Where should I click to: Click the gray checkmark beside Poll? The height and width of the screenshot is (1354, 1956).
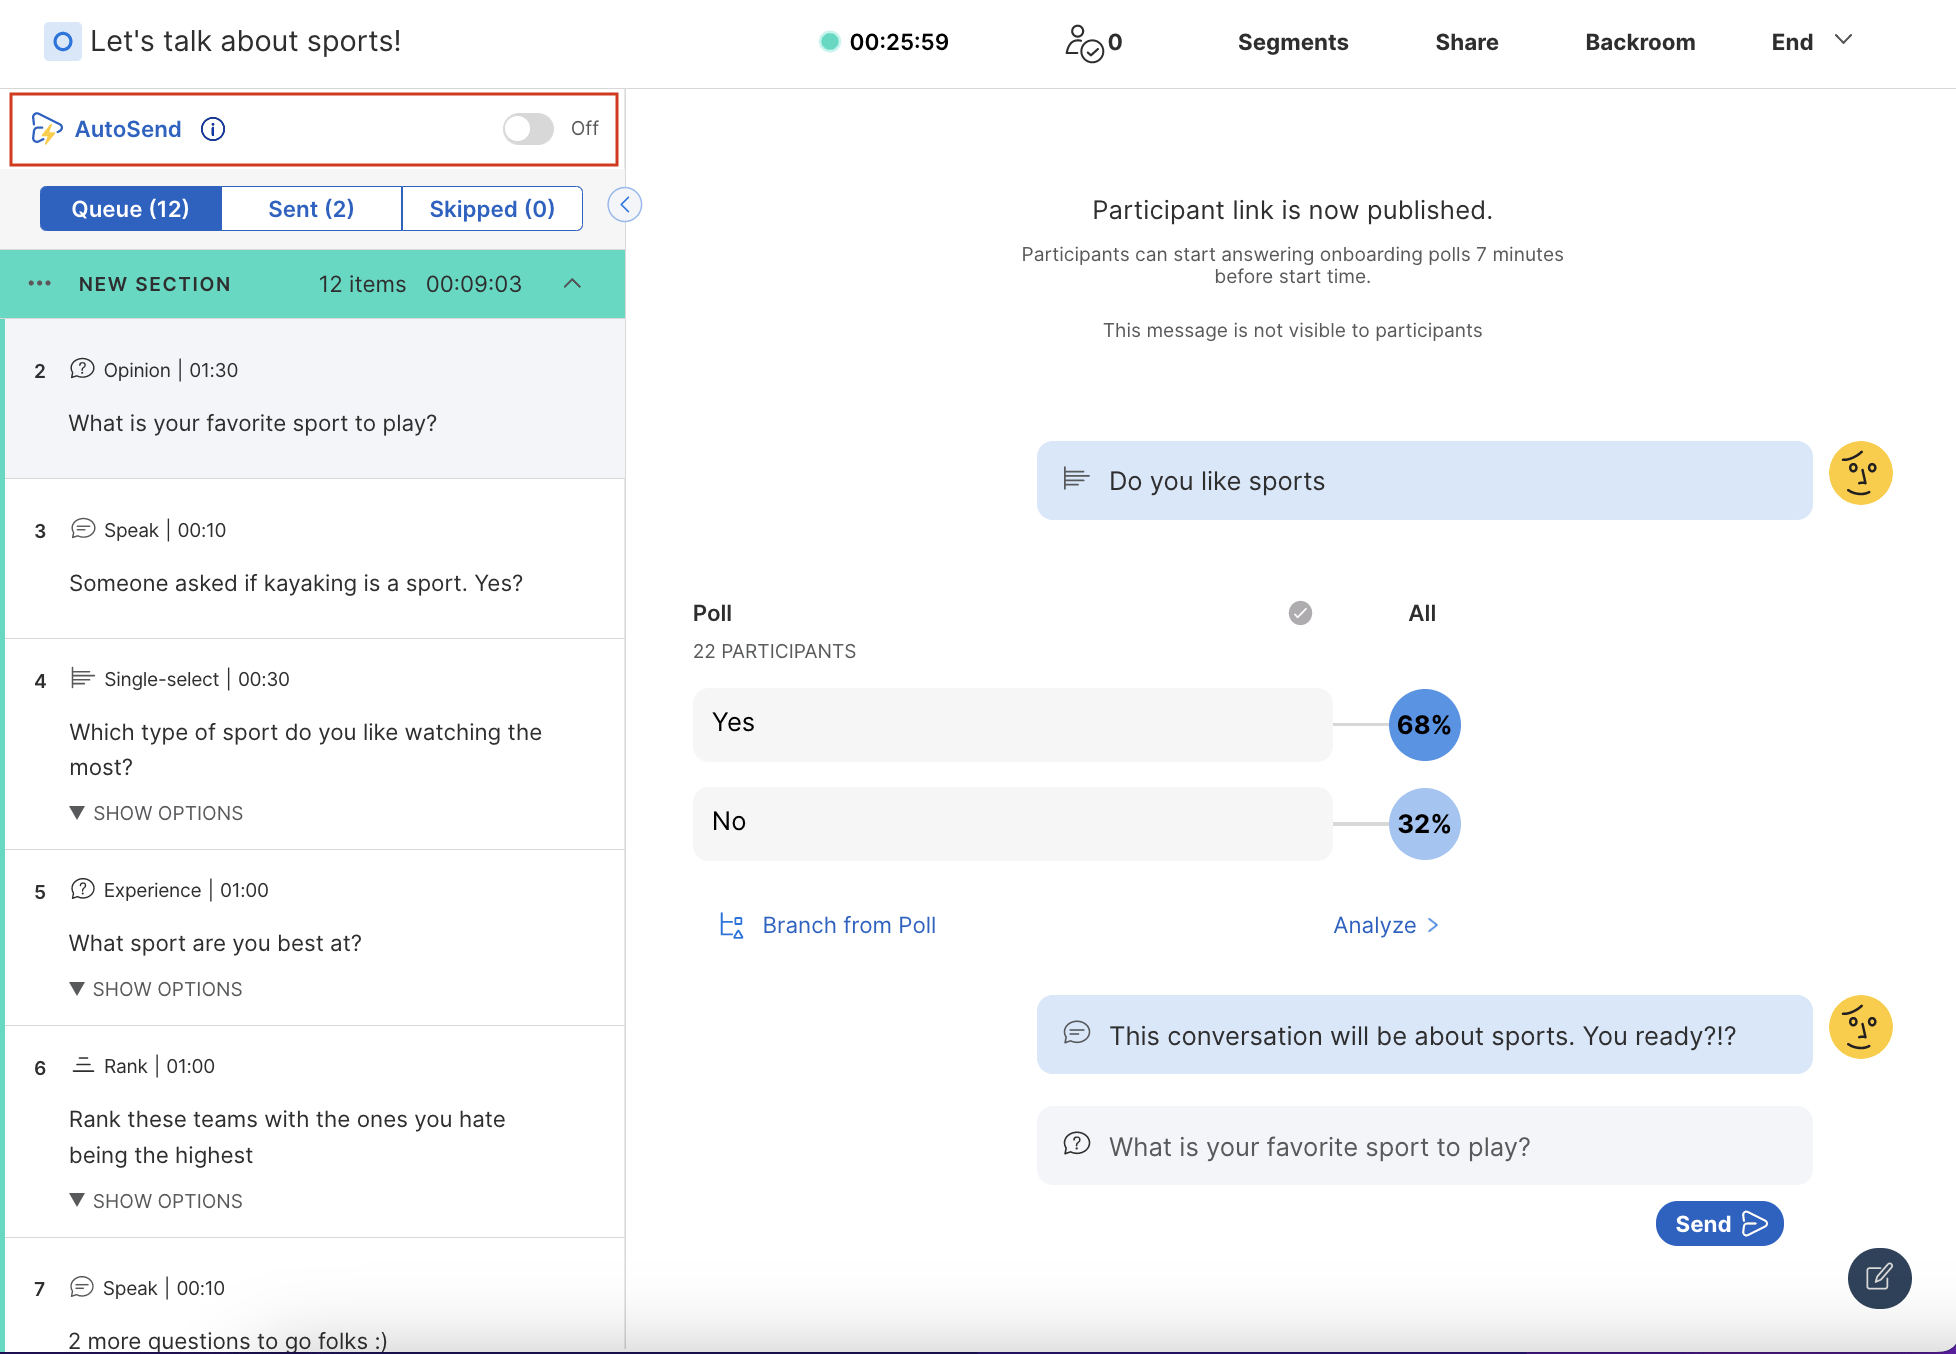point(1300,613)
